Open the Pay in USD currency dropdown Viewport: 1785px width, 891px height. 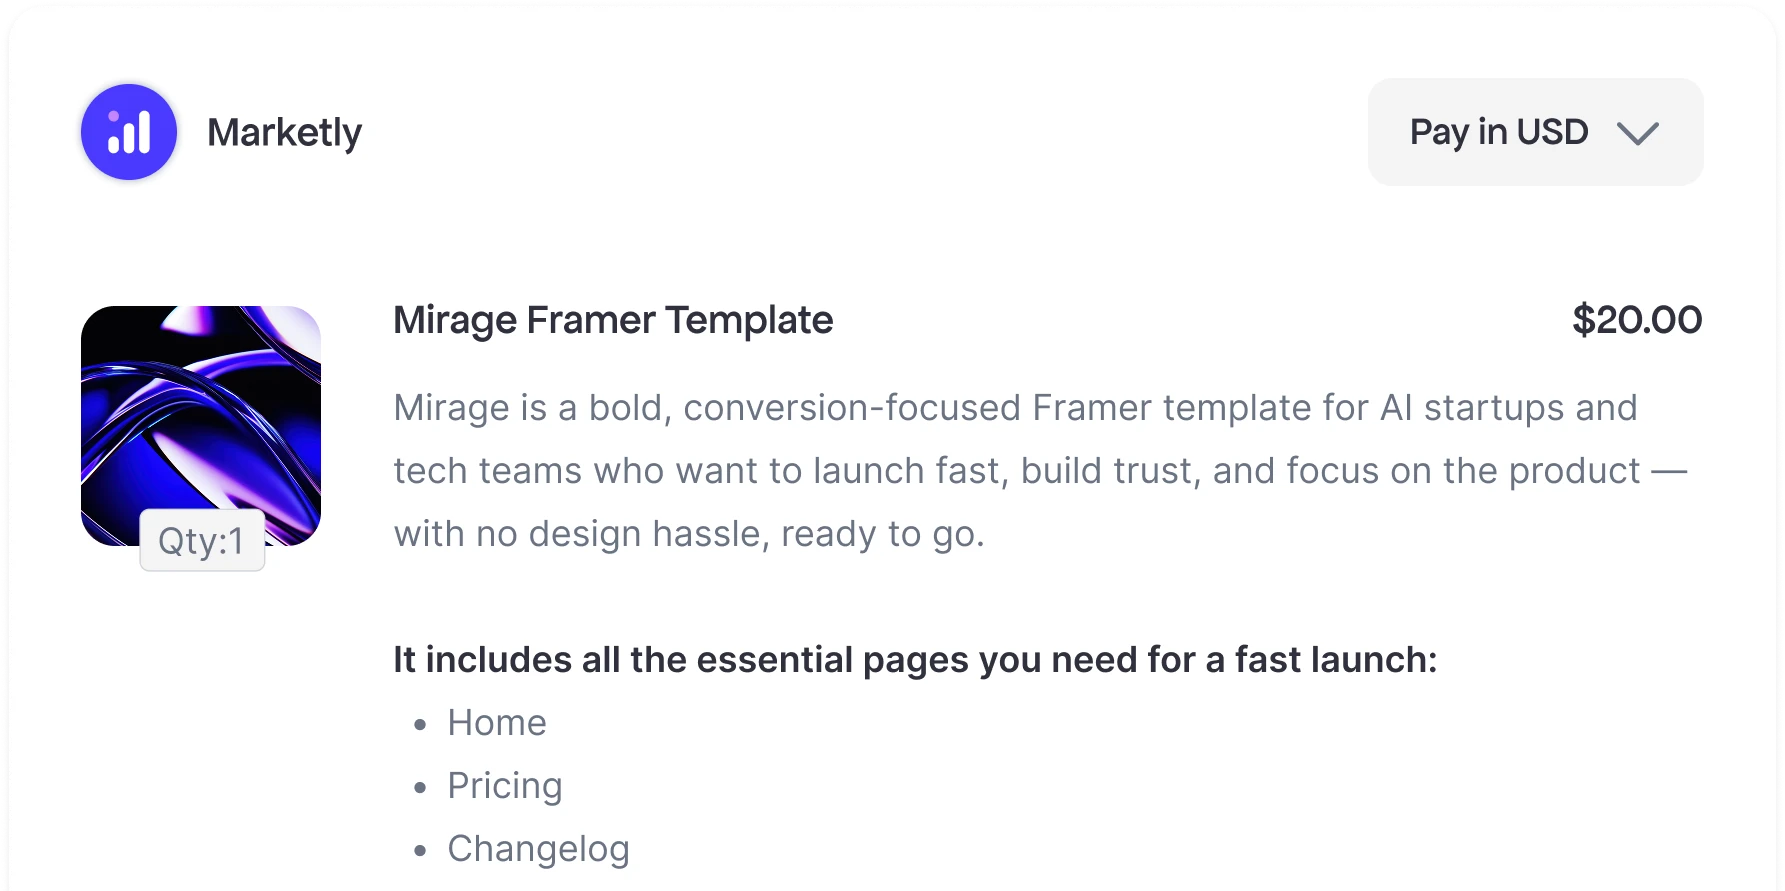(x=1534, y=132)
